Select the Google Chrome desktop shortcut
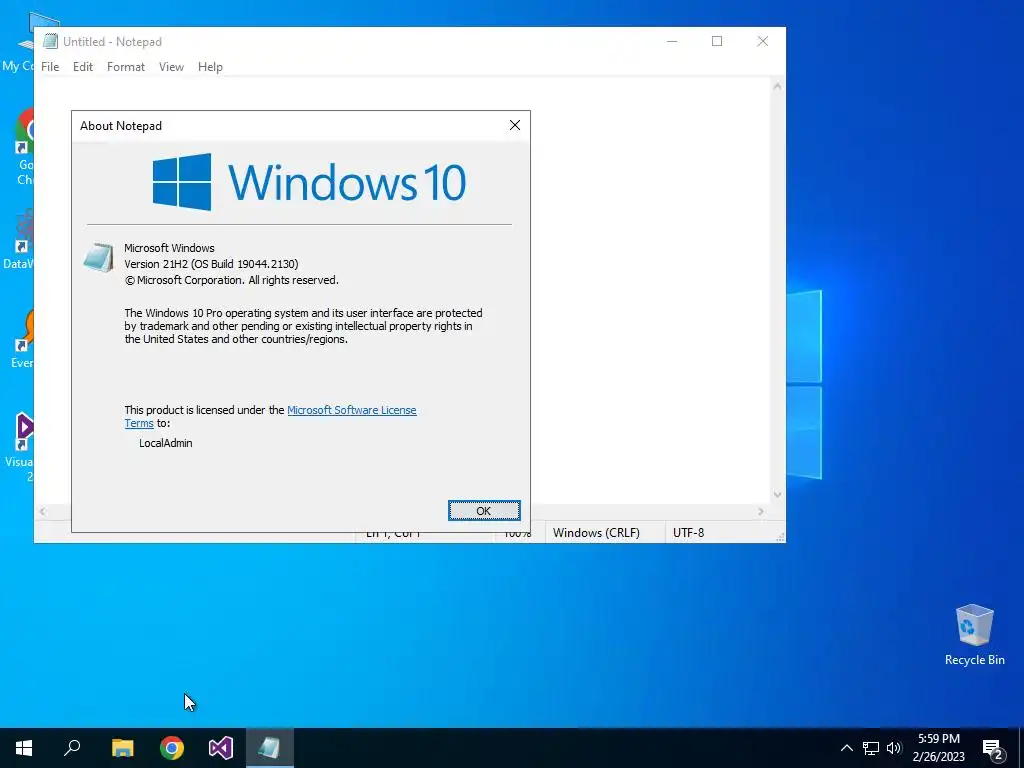The width and height of the screenshot is (1024, 768). tap(25, 147)
